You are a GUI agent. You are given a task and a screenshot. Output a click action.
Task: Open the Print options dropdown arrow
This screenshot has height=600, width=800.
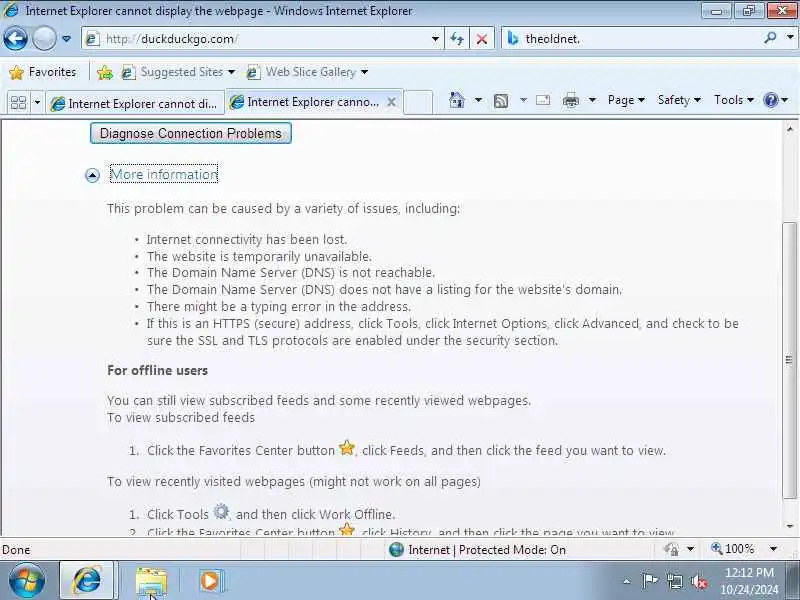tap(592, 100)
